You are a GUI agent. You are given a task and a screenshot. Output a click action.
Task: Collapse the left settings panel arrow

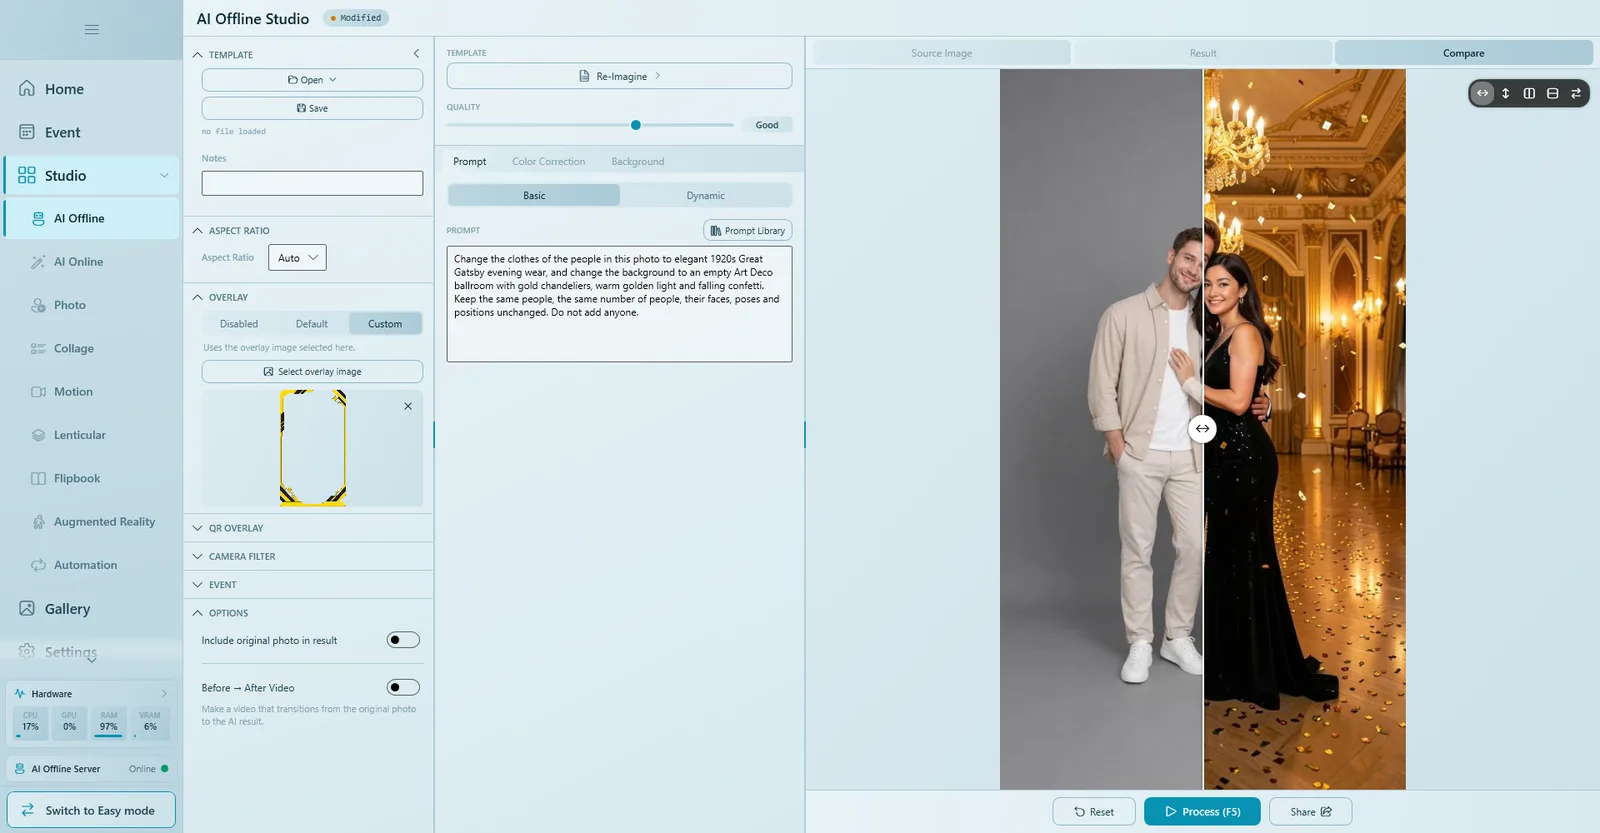click(416, 53)
